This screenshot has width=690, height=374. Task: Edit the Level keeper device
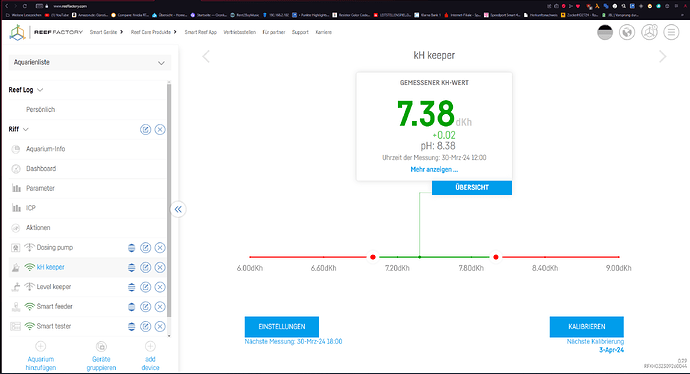pyautogui.click(x=145, y=287)
